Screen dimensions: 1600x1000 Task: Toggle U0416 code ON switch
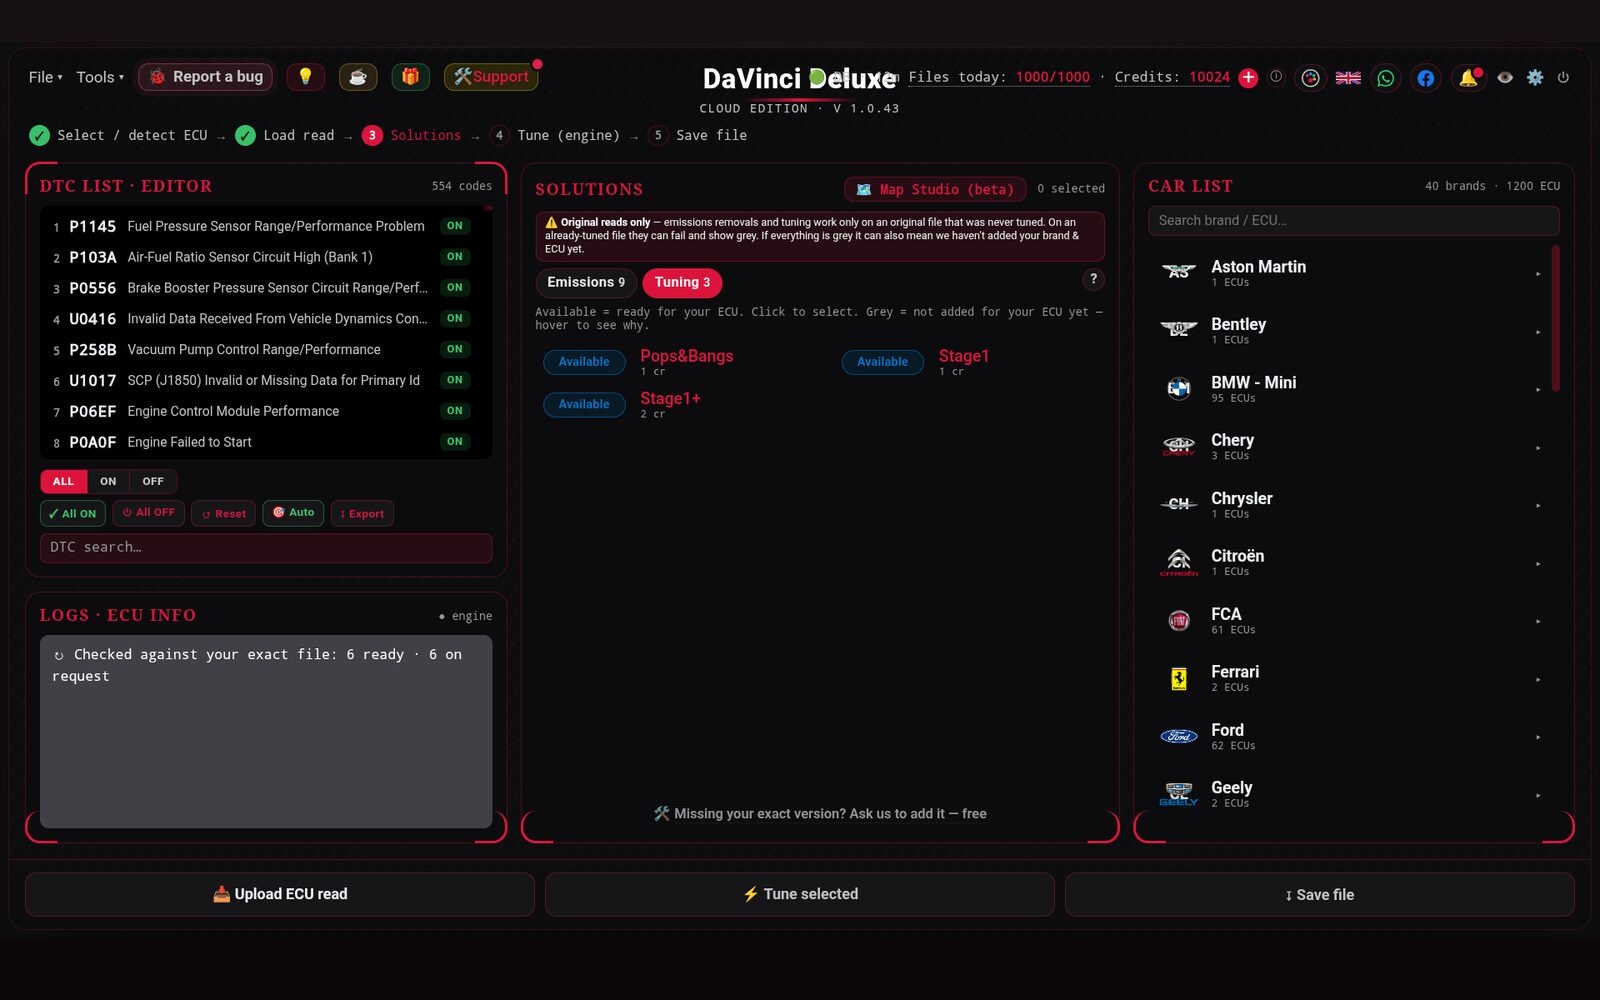(x=455, y=319)
